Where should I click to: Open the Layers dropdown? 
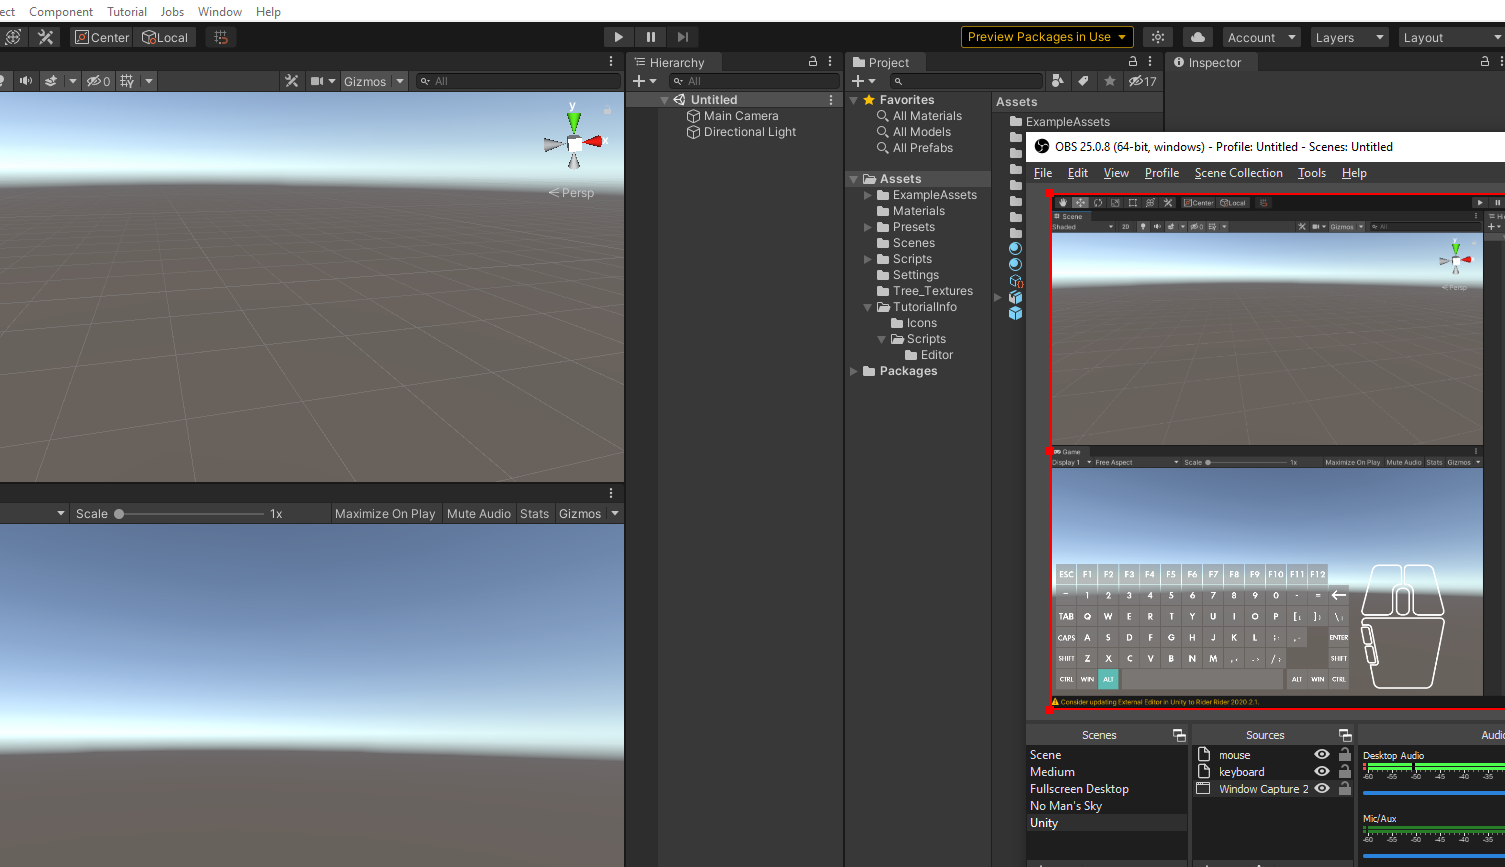1349,36
